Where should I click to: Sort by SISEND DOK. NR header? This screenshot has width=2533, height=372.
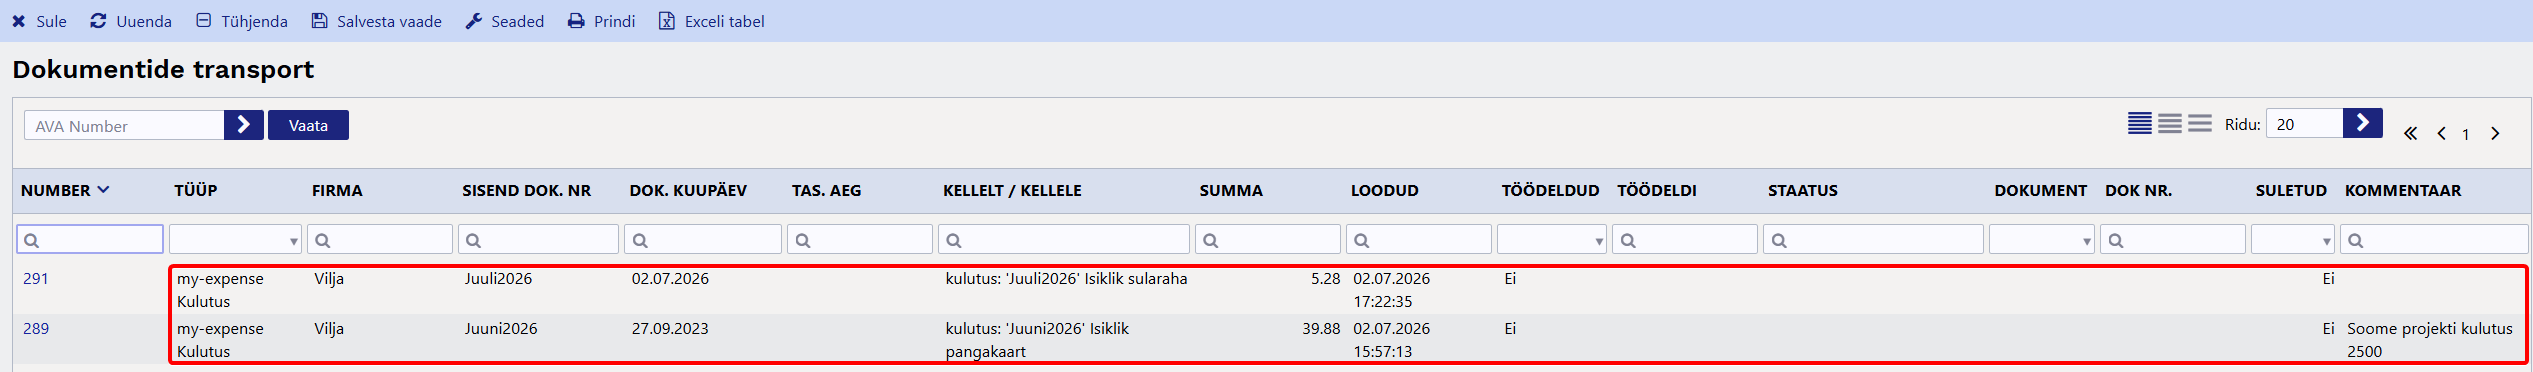(x=526, y=190)
